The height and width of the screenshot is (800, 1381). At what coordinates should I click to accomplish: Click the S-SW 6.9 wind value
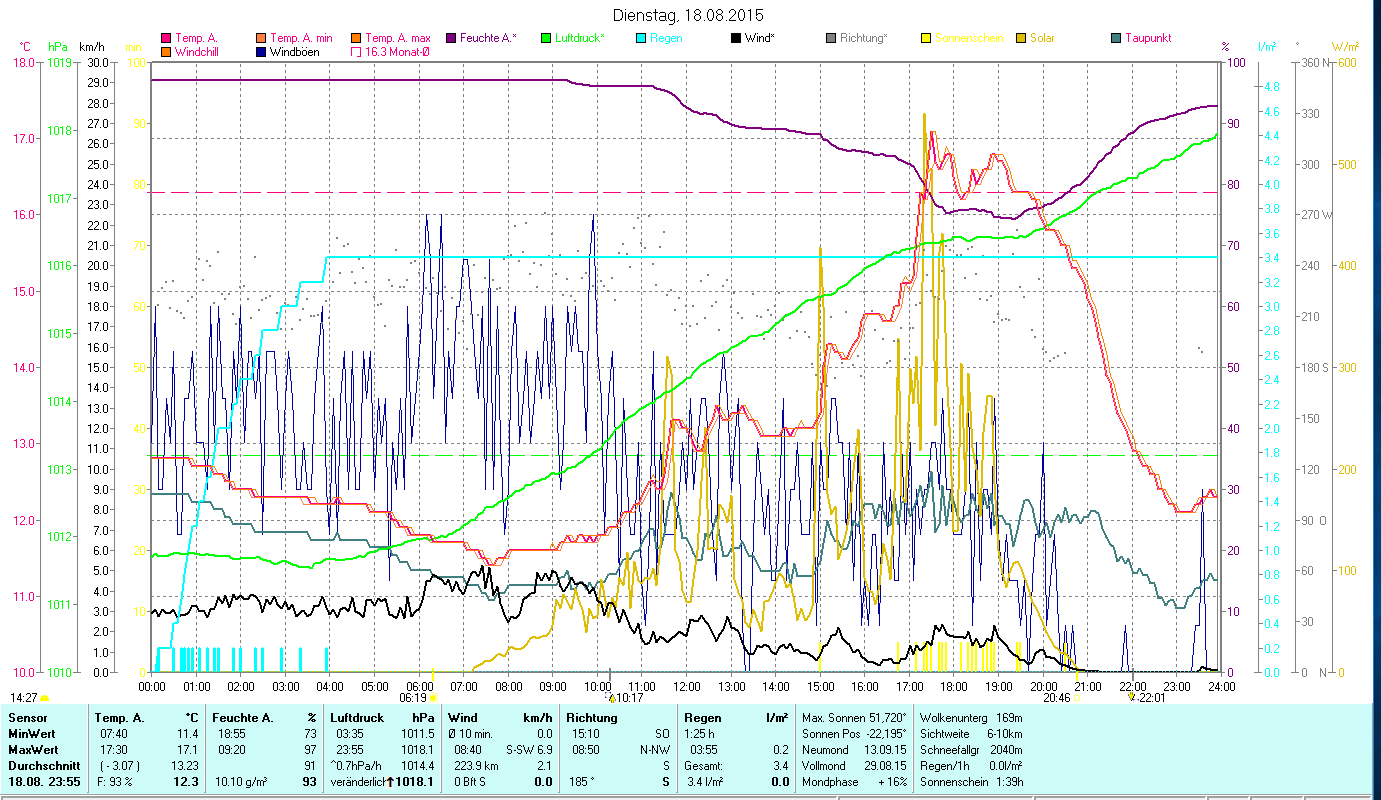coord(529,750)
